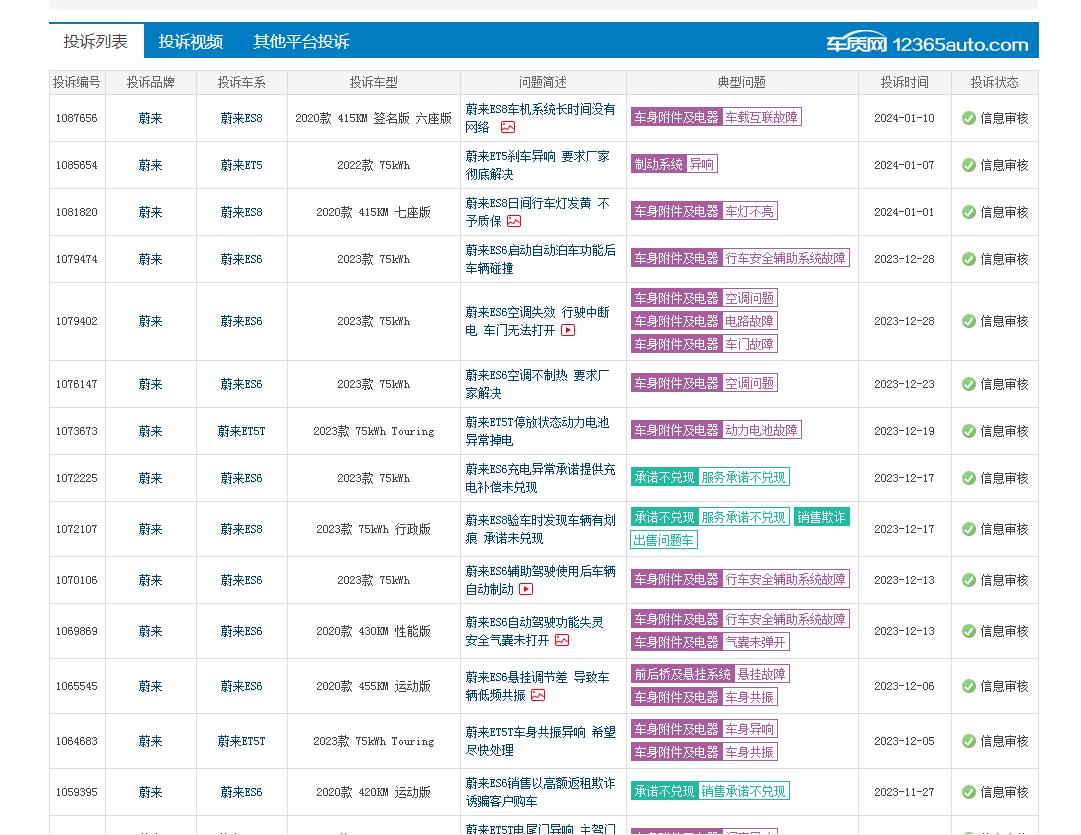
Task: Open image icon for ES6悬挂调节差 complaint
Action: coord(538,695)
